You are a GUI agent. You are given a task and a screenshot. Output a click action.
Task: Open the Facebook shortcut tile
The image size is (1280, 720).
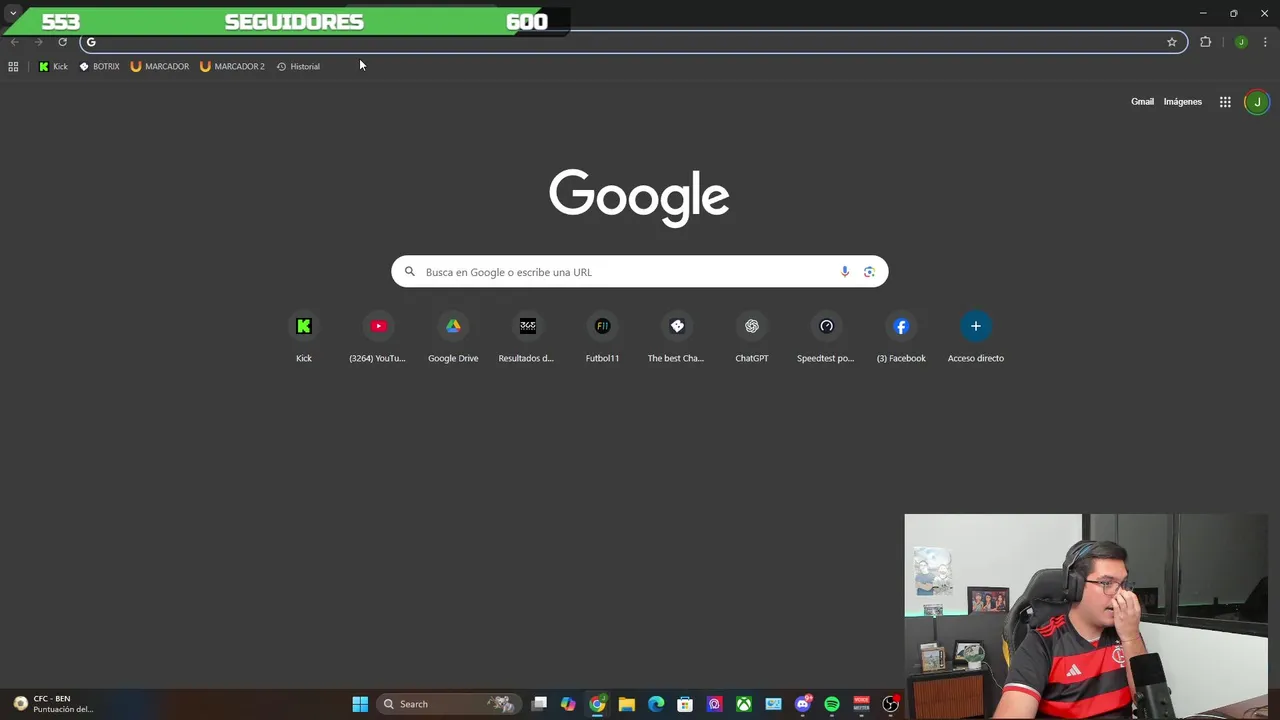pyautogui.click(x=901, y=338)
